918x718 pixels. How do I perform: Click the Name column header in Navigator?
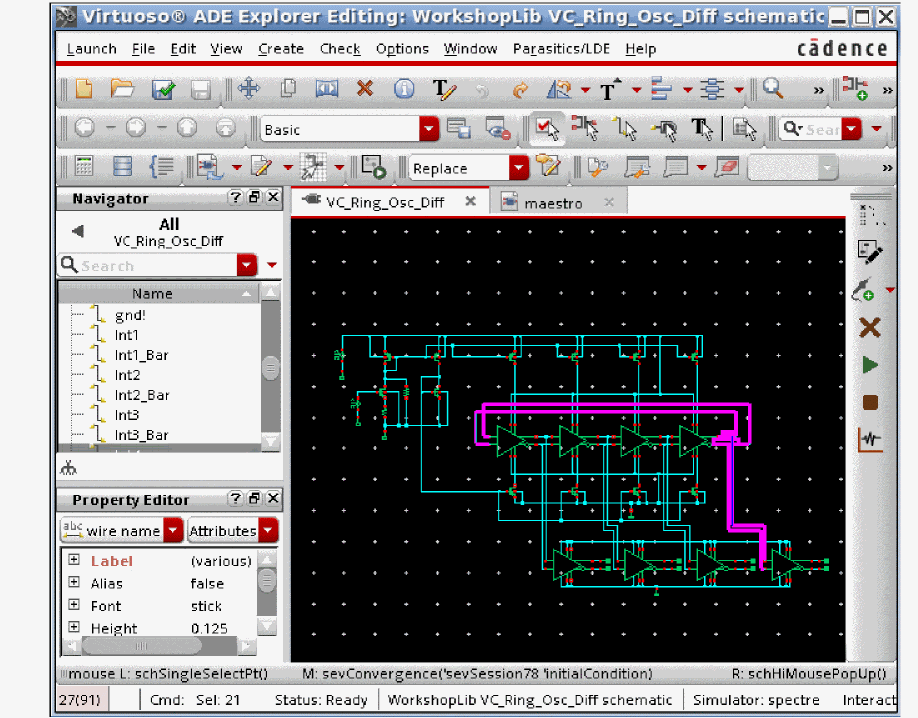152,293
